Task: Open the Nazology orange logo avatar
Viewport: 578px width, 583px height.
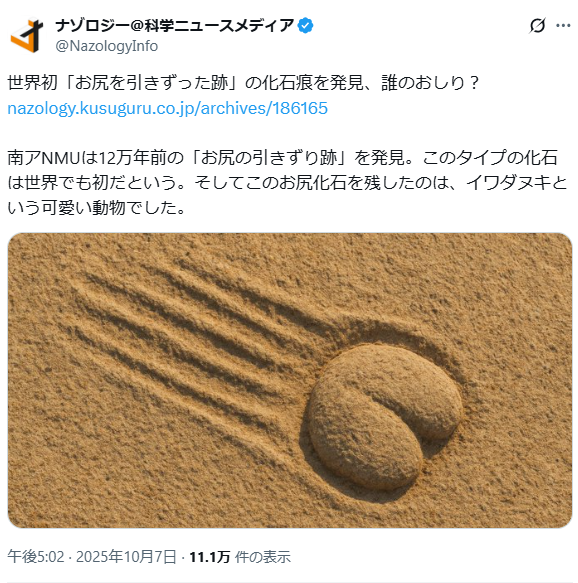Action: tap(26, 36)
